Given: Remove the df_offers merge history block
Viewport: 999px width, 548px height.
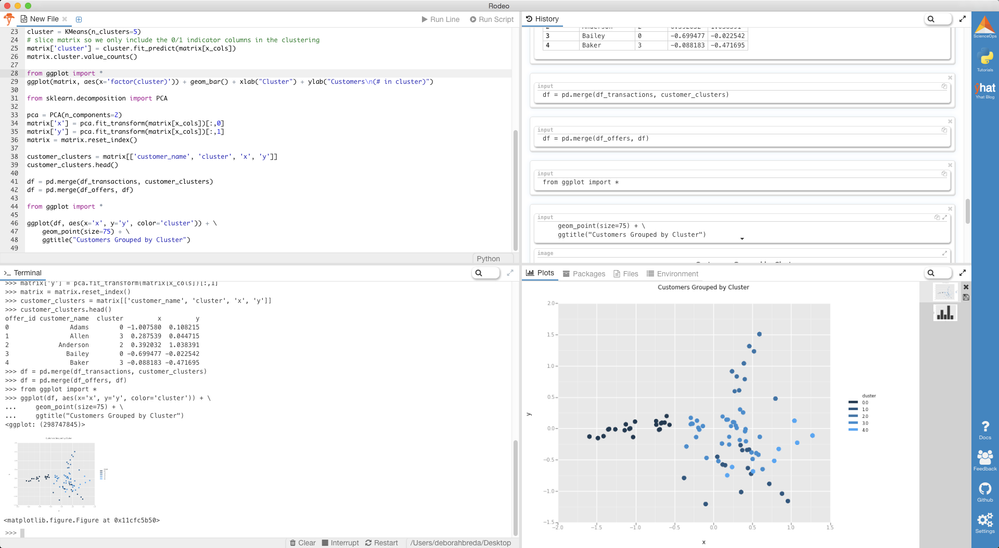Looking at the screenshot, I should coord(950,121).
